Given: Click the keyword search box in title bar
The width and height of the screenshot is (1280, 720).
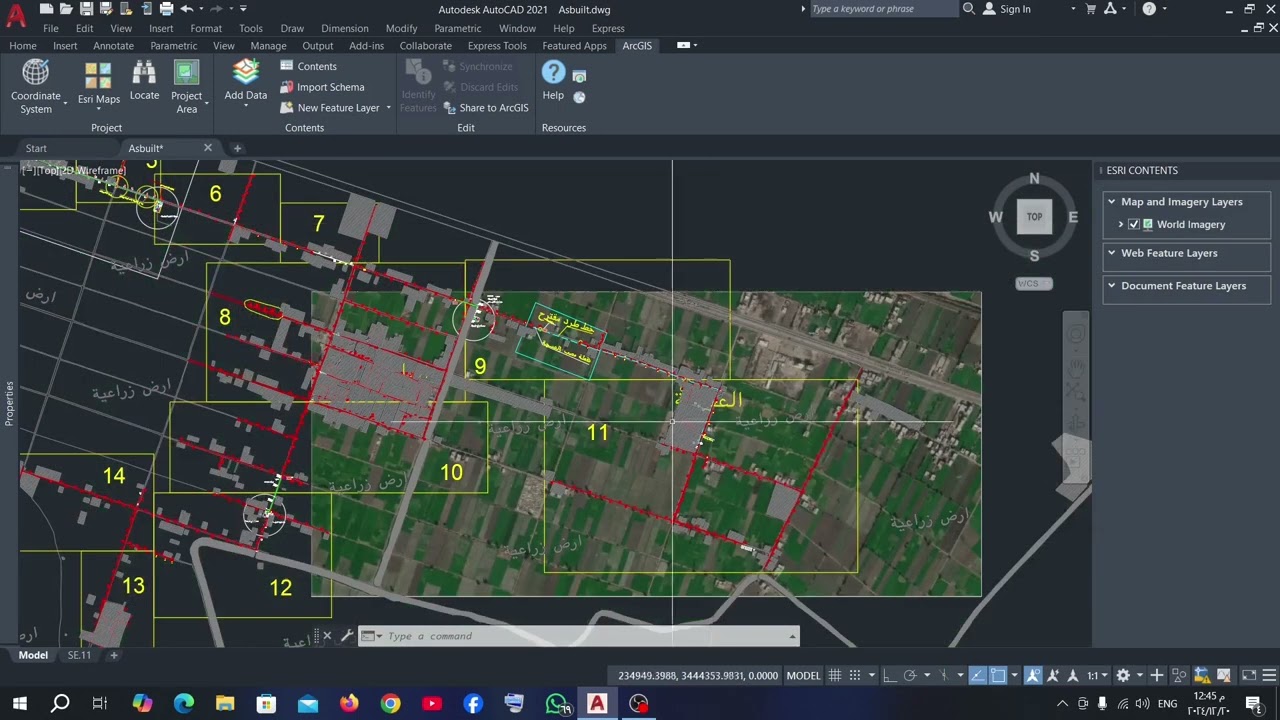Looking at the screenshot, I should pos(883,9).
